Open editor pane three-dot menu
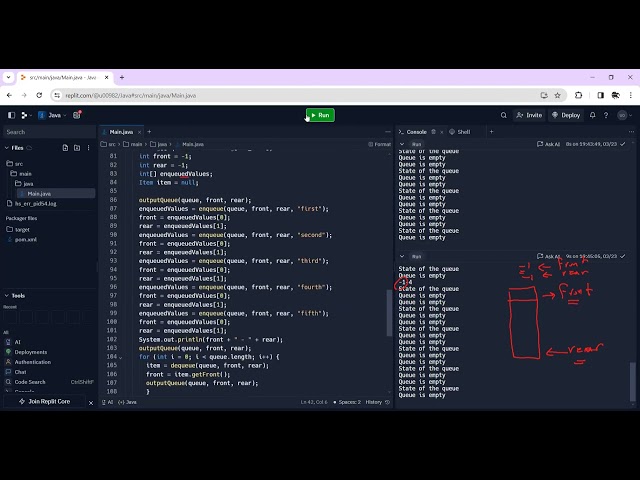The height and width of the screenshot is (480, 640). click(388, 131)
